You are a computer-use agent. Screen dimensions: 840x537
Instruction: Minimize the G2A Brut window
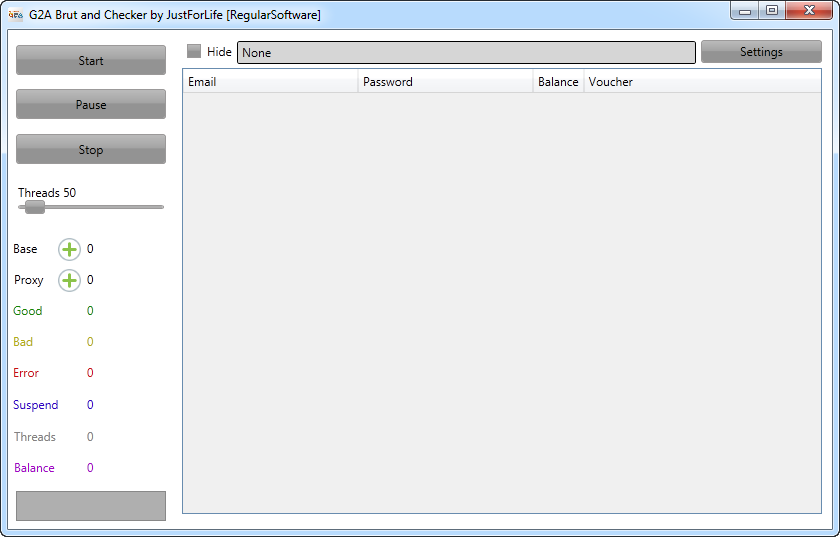(745, 11)
